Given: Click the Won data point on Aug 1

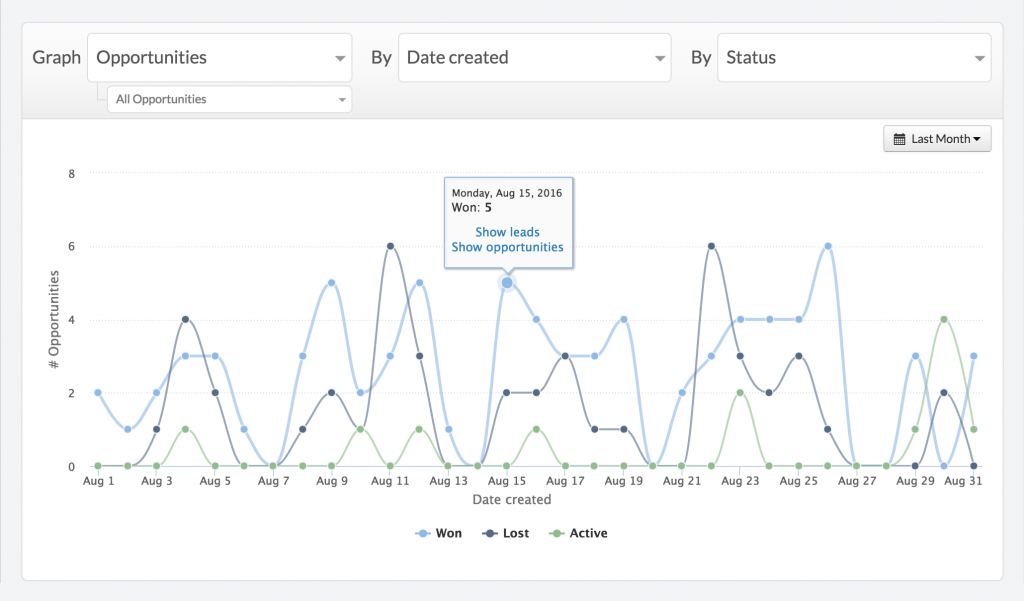Looking at the screenshot, I should 98,392.
